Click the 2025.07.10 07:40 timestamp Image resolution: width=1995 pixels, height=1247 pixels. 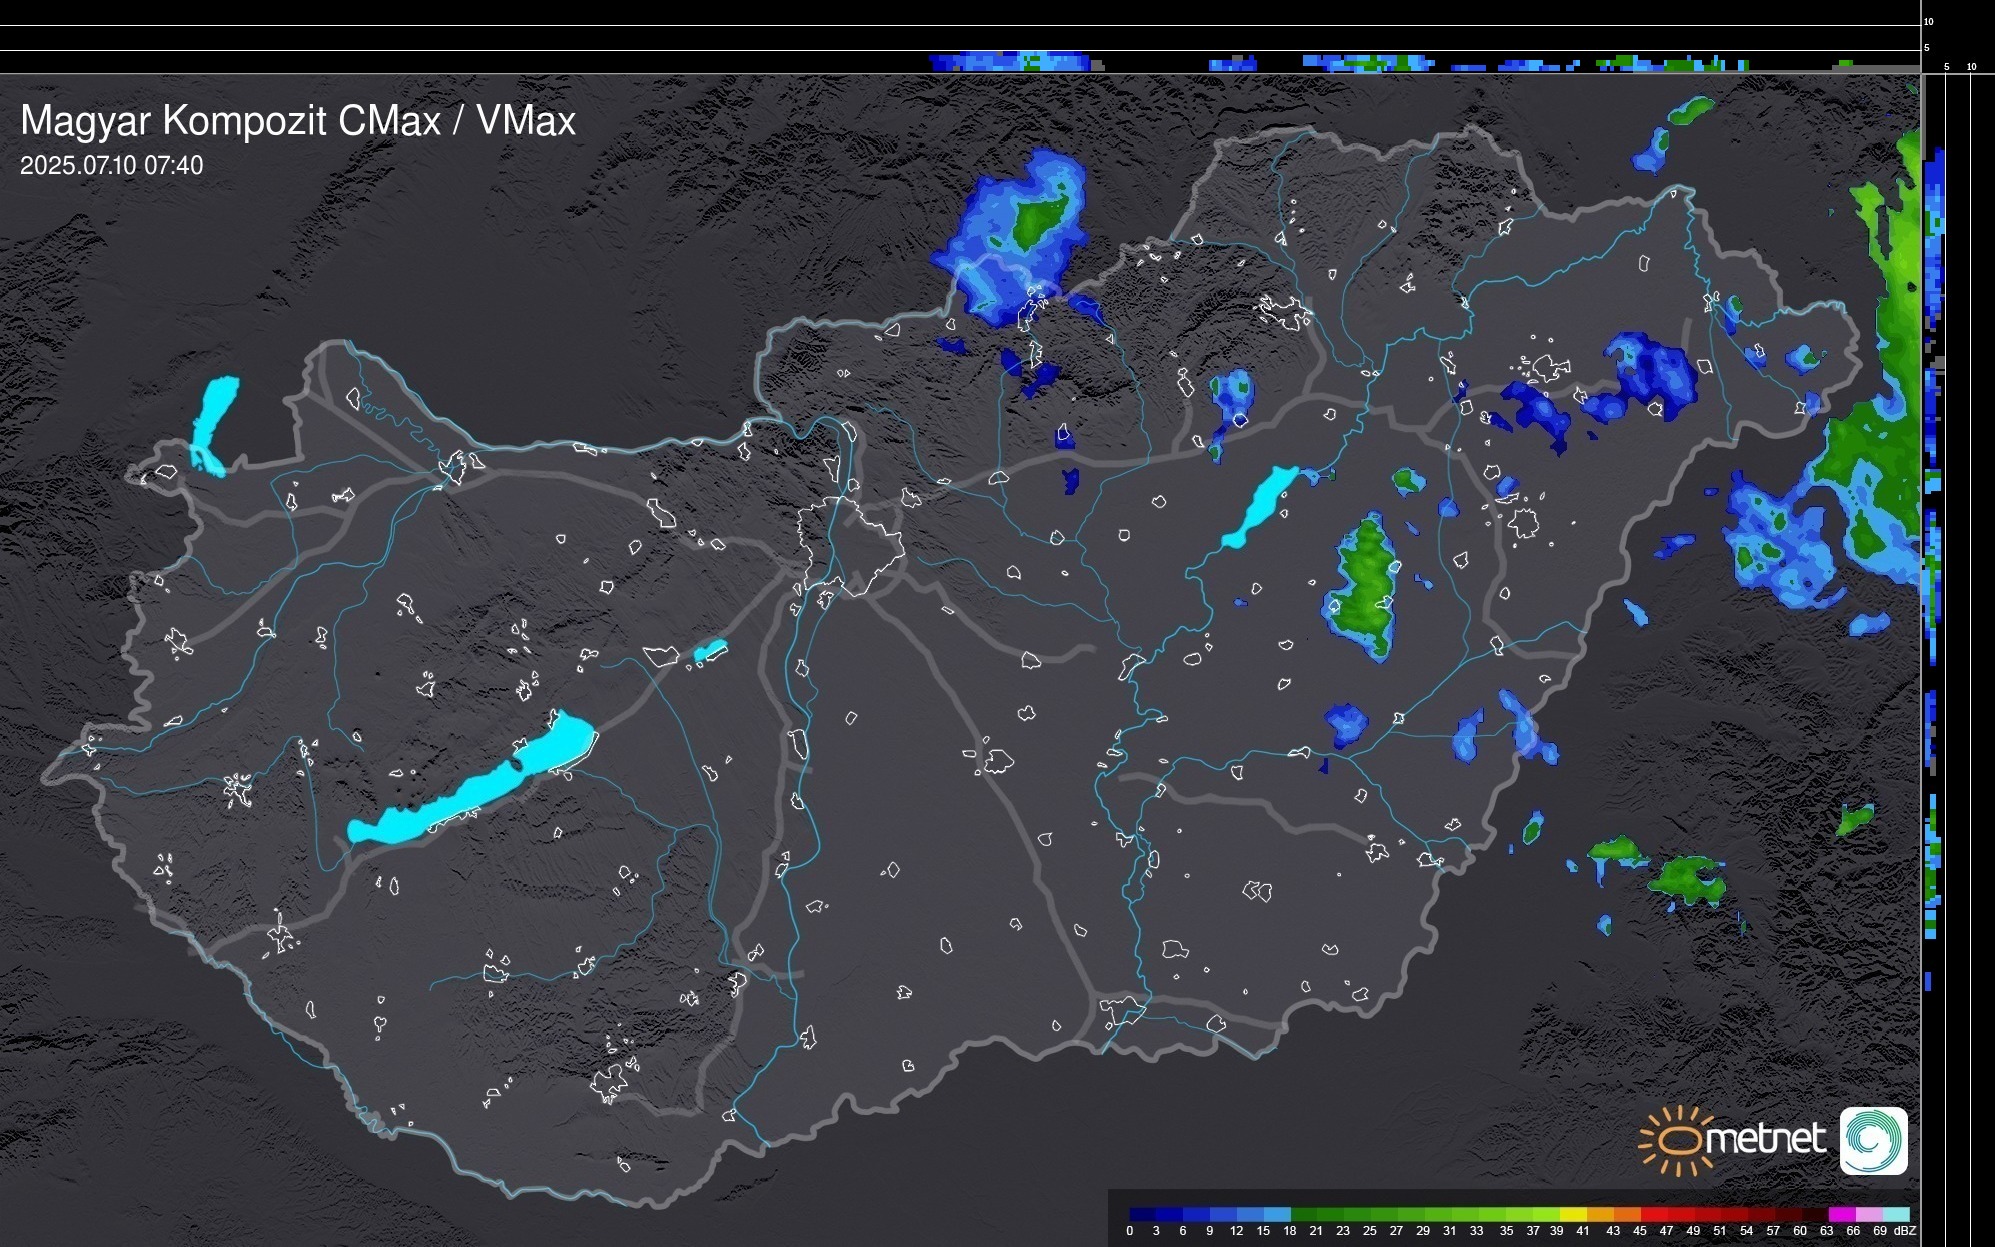click(x=111, y=166)
